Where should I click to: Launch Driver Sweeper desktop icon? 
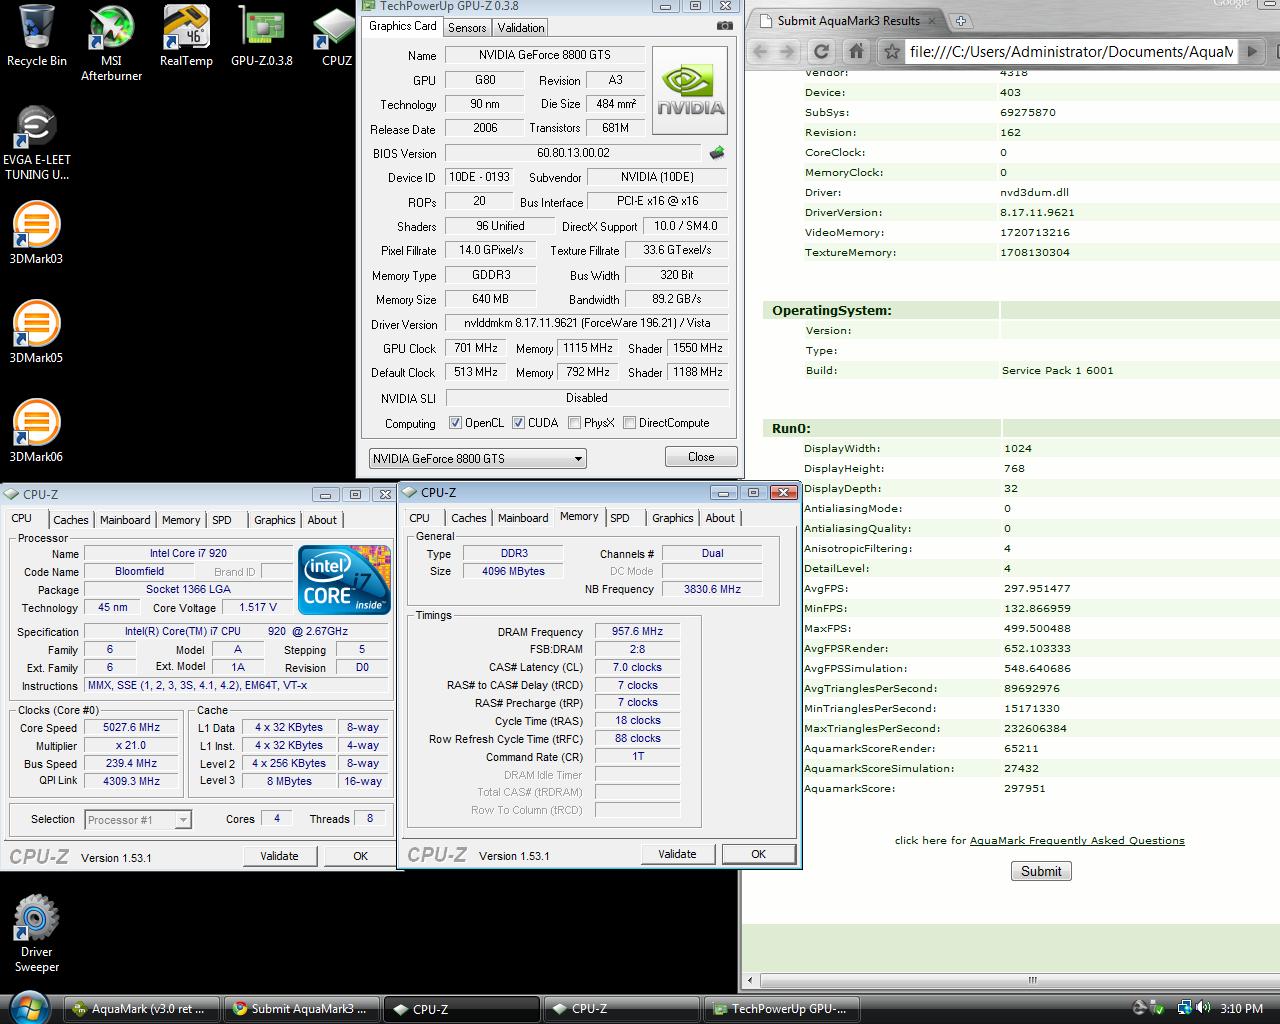[x=37, y=933]
